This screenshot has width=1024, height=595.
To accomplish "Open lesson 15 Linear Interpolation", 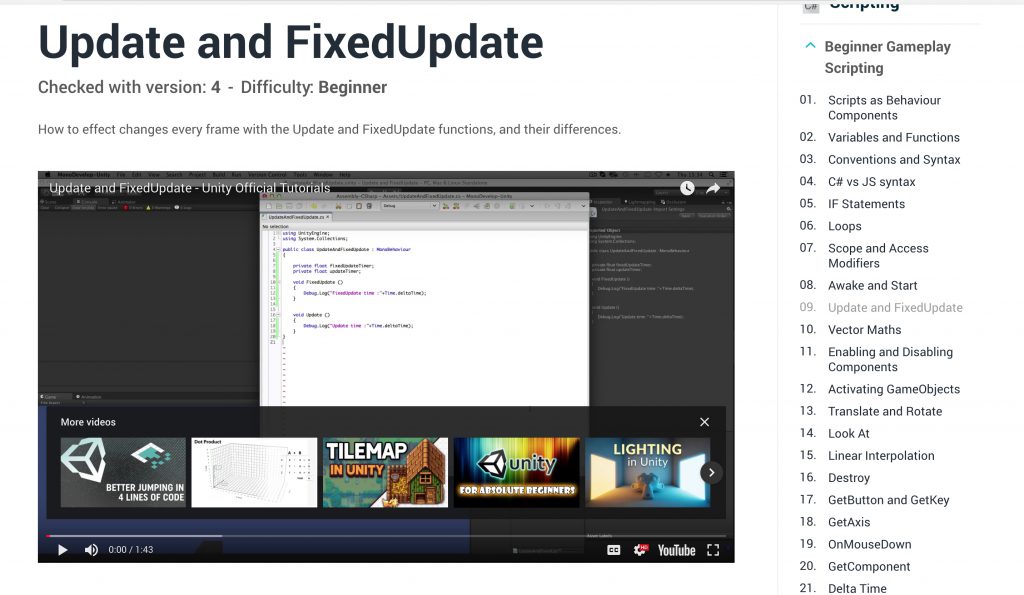I will click(884, 456).
